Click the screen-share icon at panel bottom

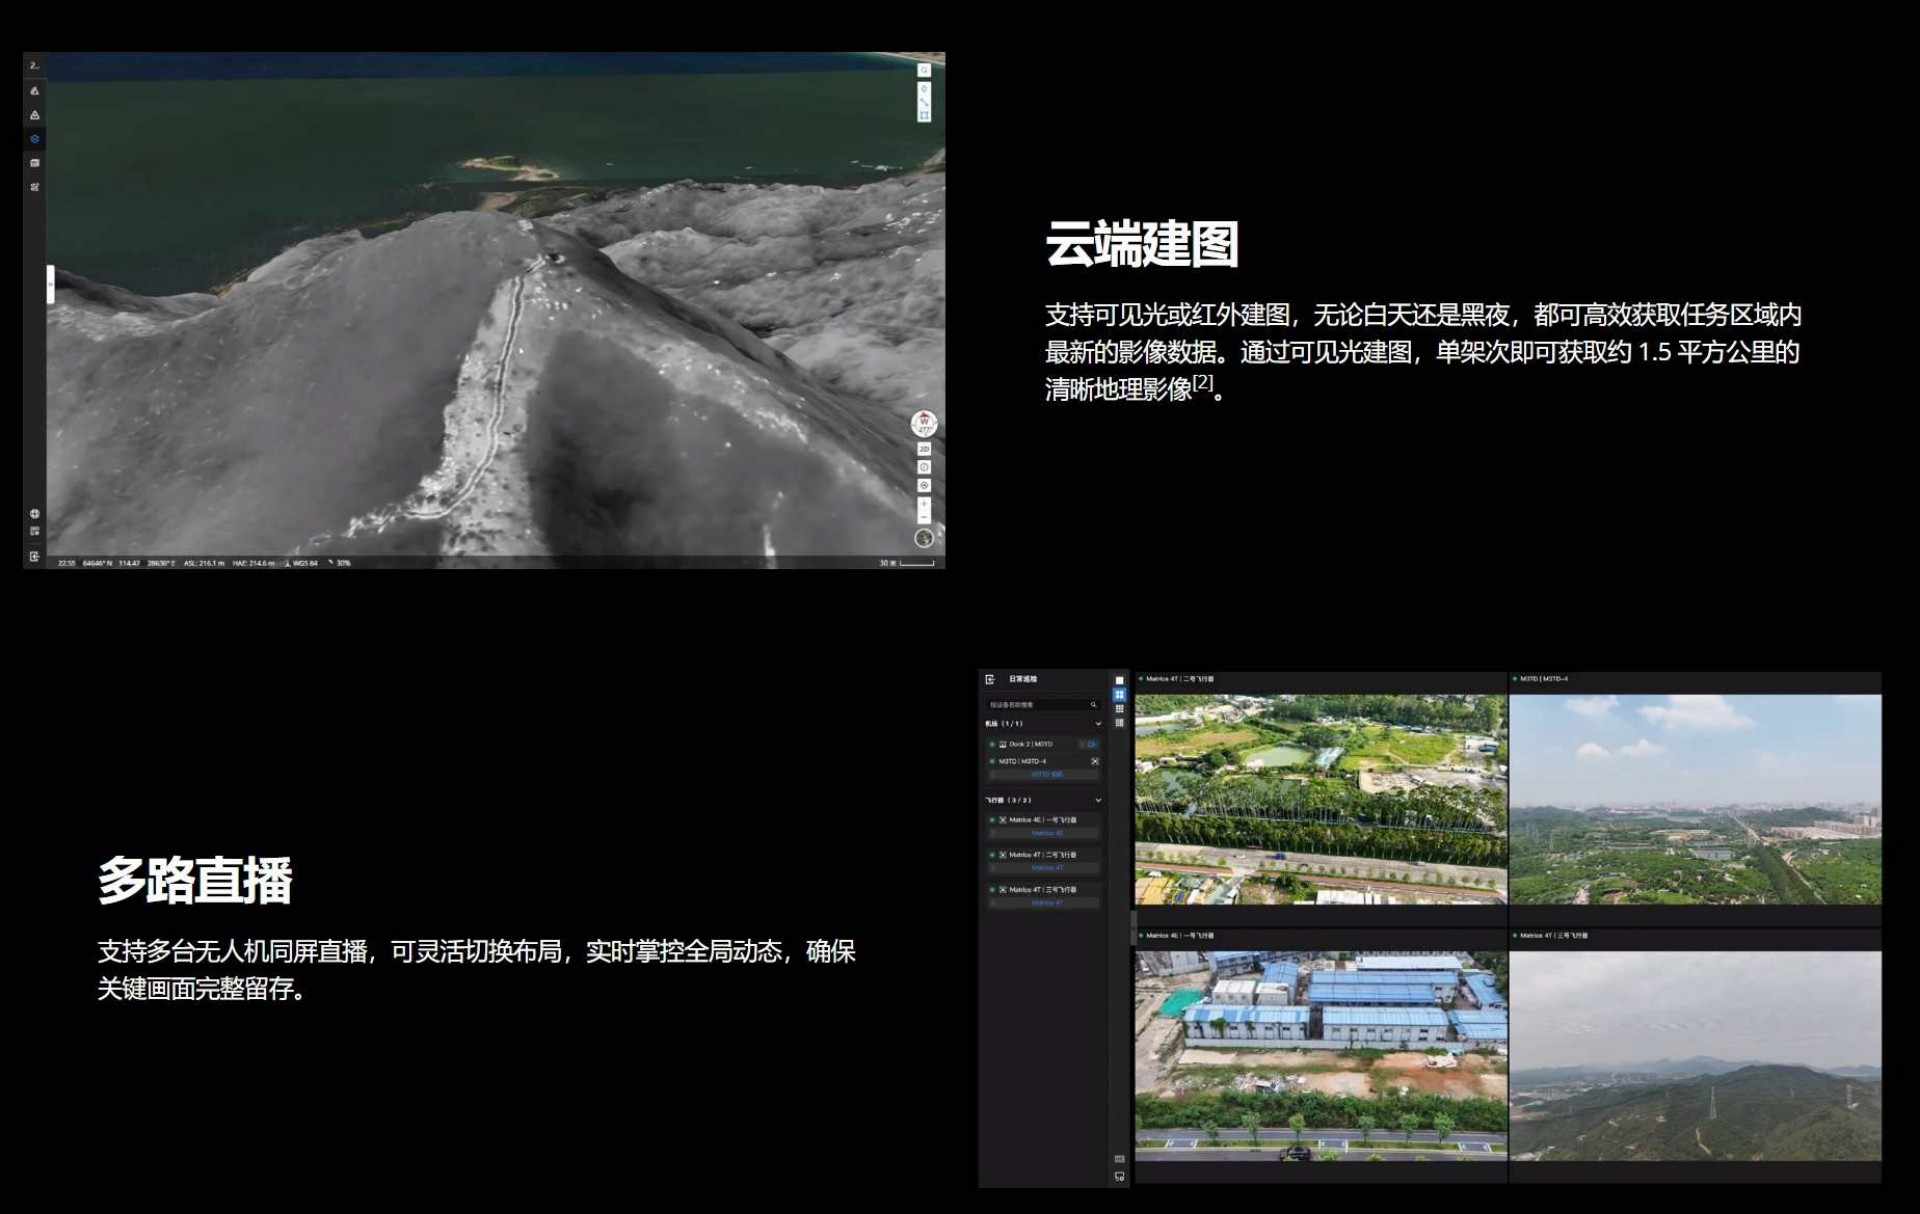tap(1119, 1176)
